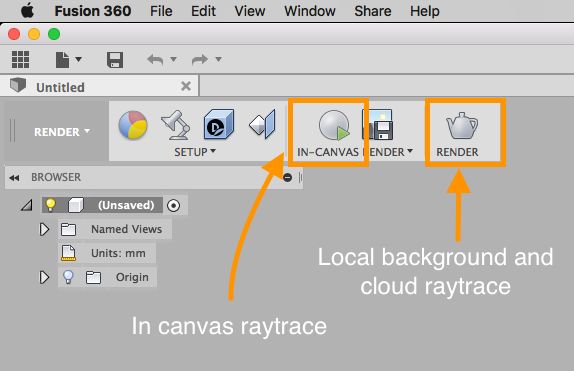
Task: Open the undo history dropdown arrow
Action: coord(174,59)
